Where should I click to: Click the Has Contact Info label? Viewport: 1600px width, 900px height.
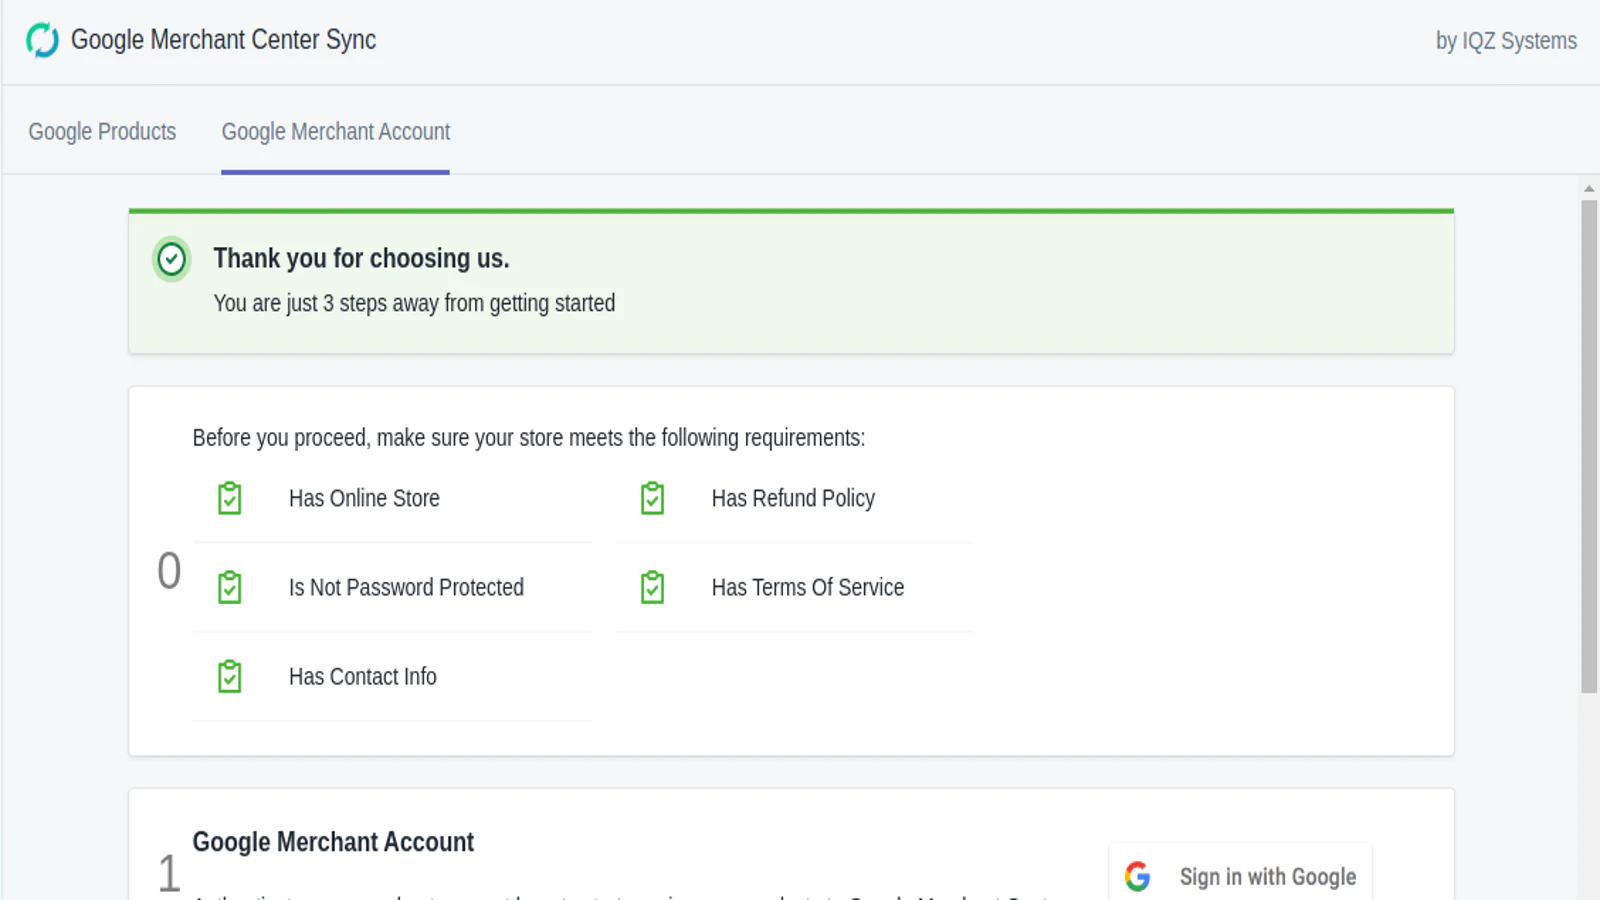363,677
